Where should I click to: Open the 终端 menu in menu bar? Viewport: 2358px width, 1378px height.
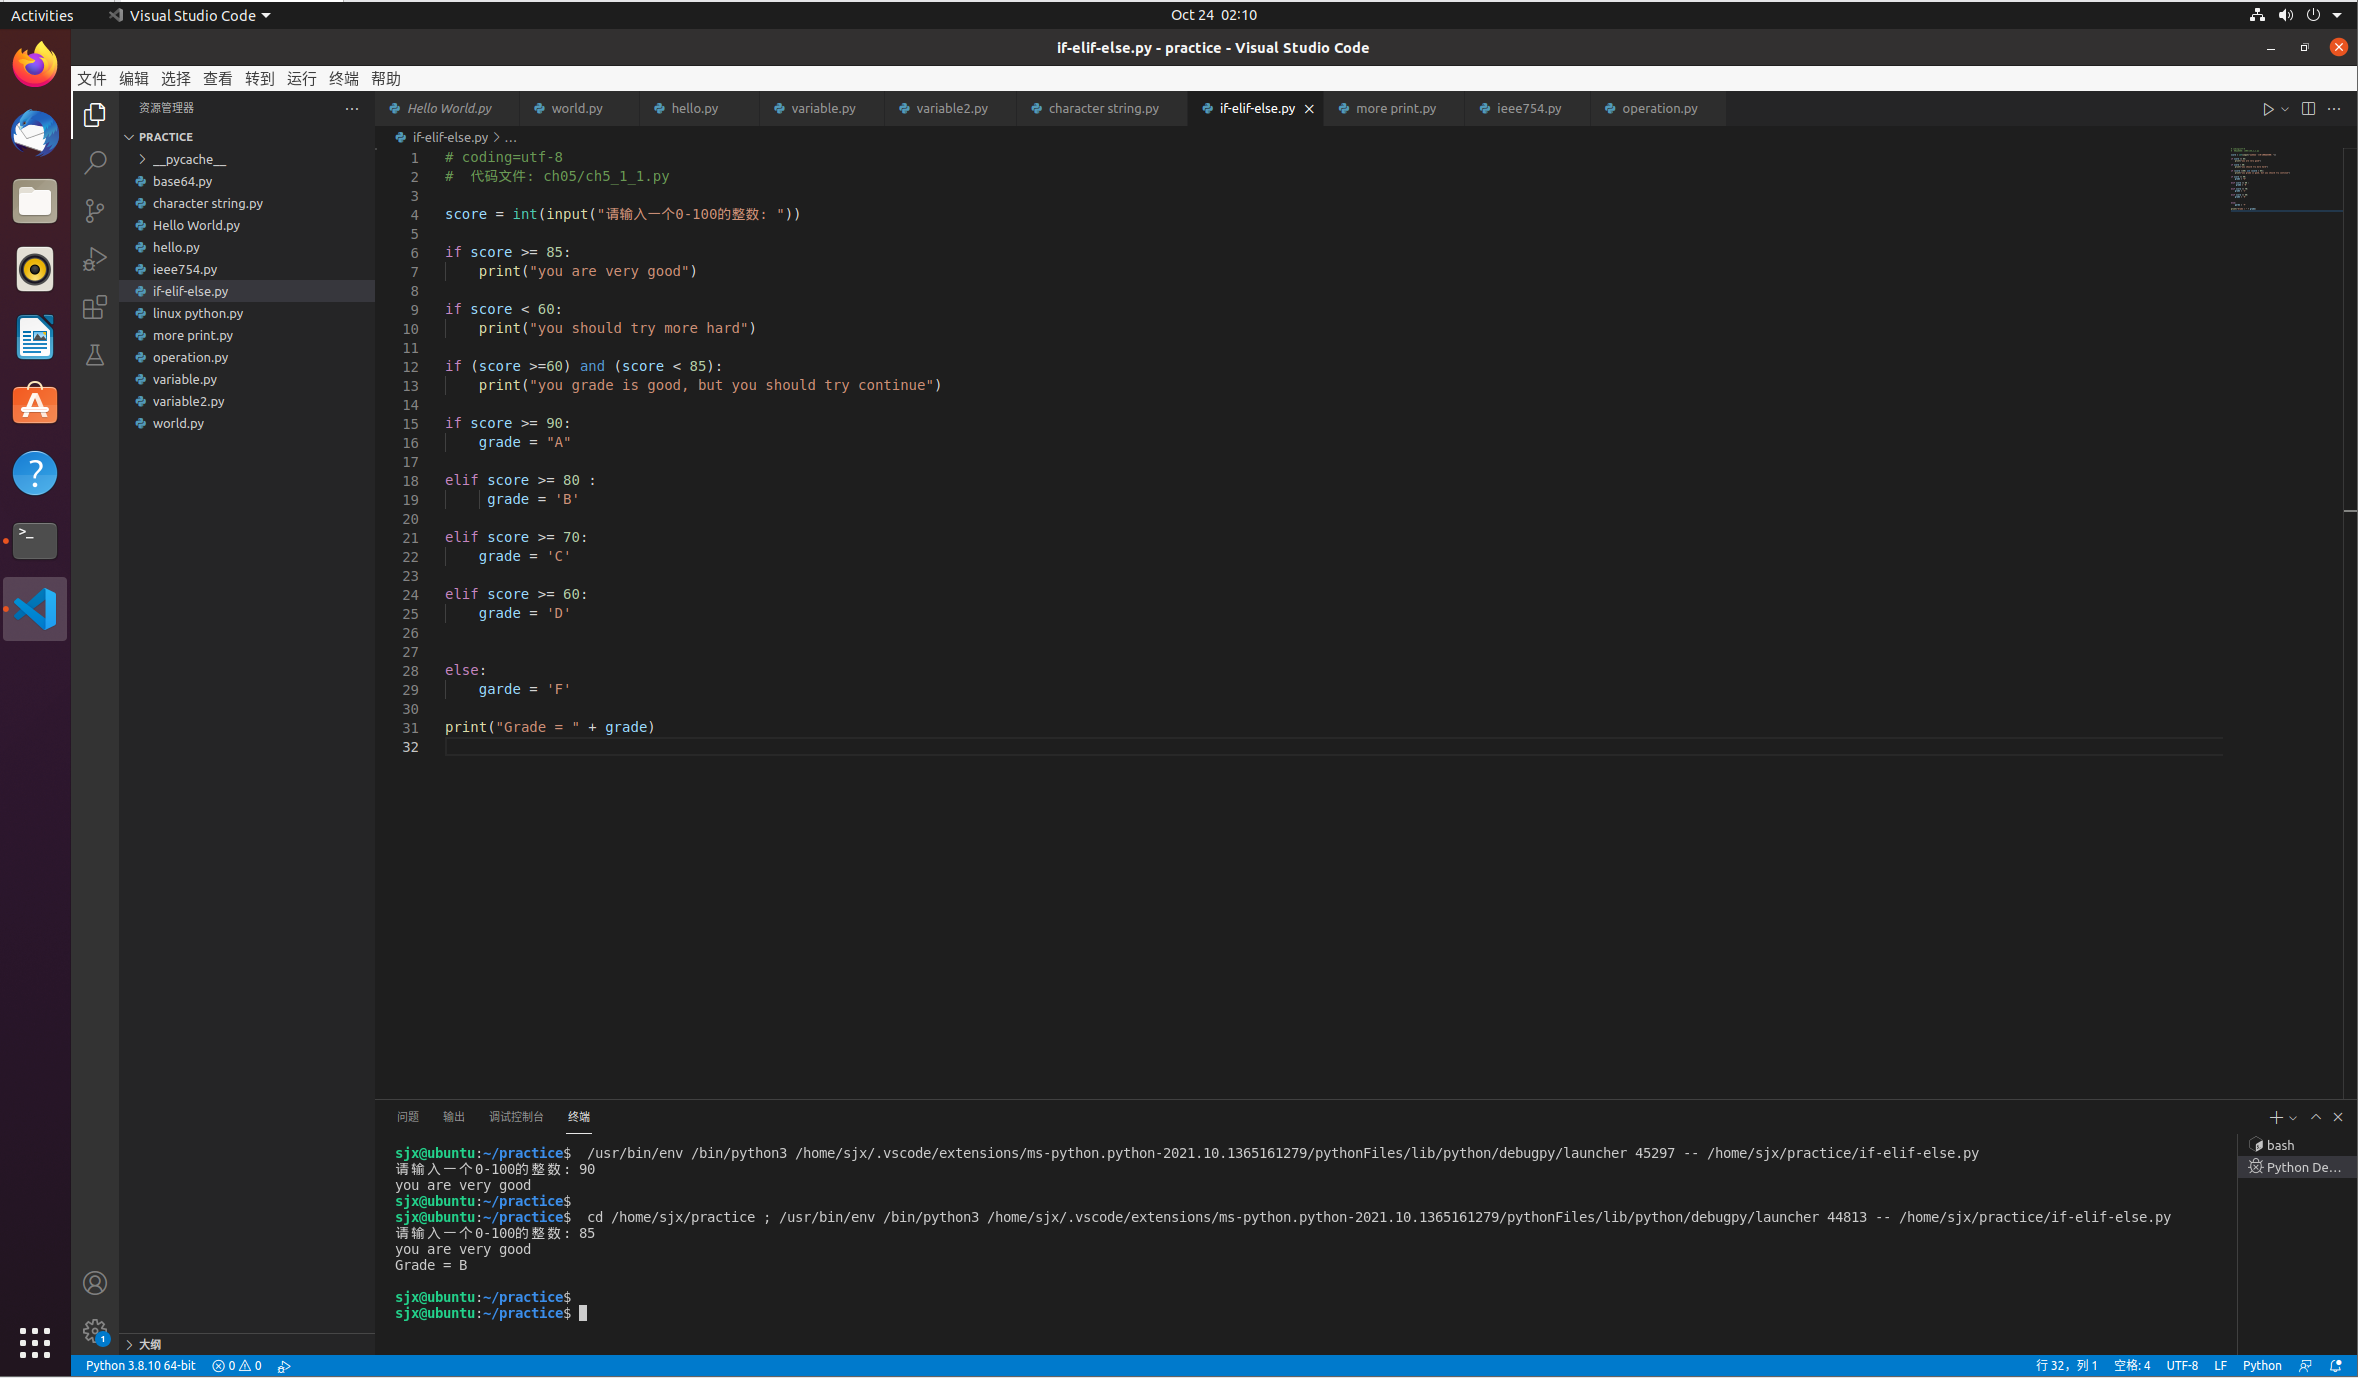point(343,79)
